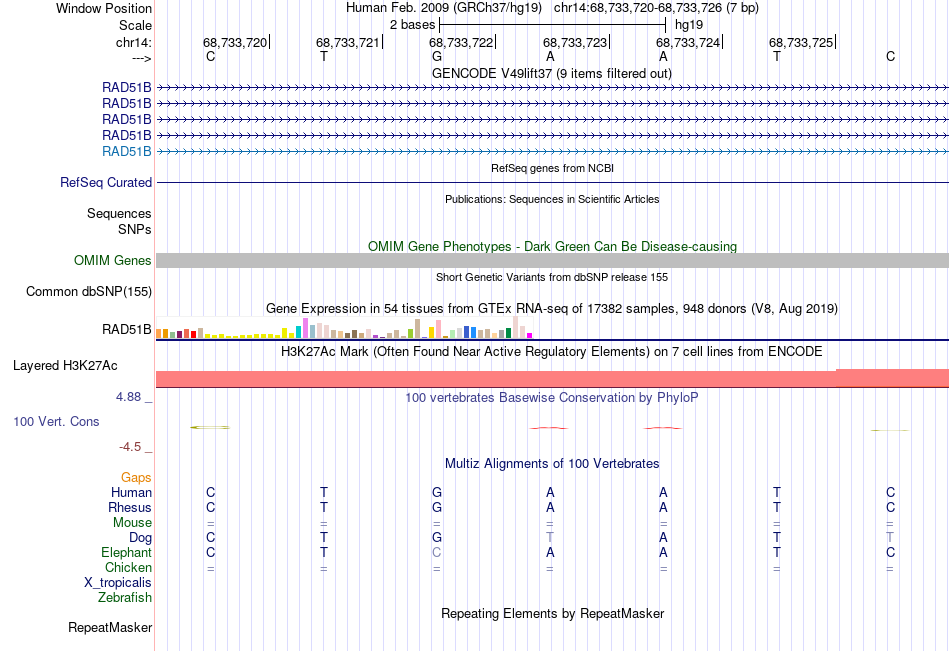The height and width of the screenshot is (651, 950).
Task: Click the RefSeq Curated intron line
Action: [552, 182]
